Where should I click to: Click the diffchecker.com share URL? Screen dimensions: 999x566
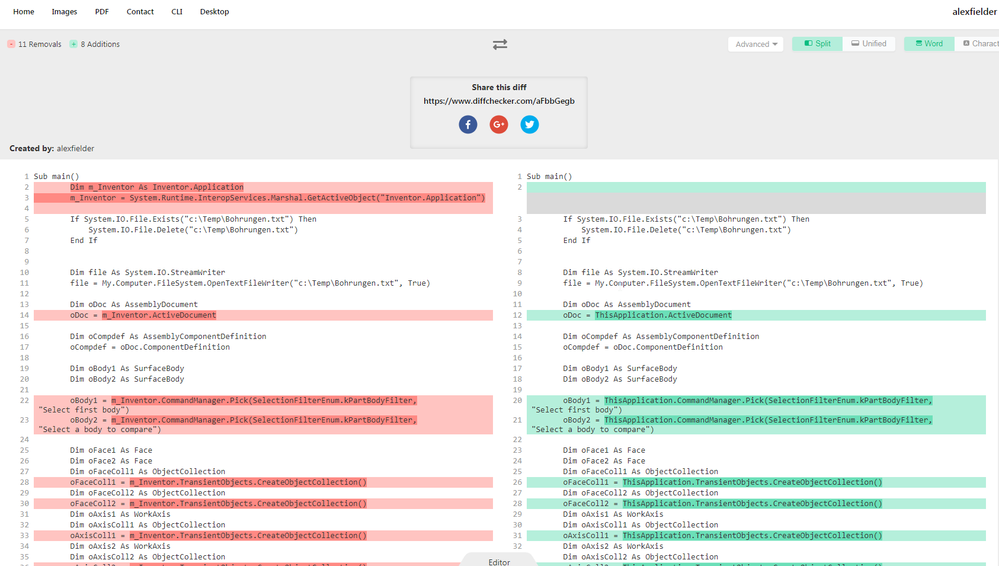[x=499, y=101]
